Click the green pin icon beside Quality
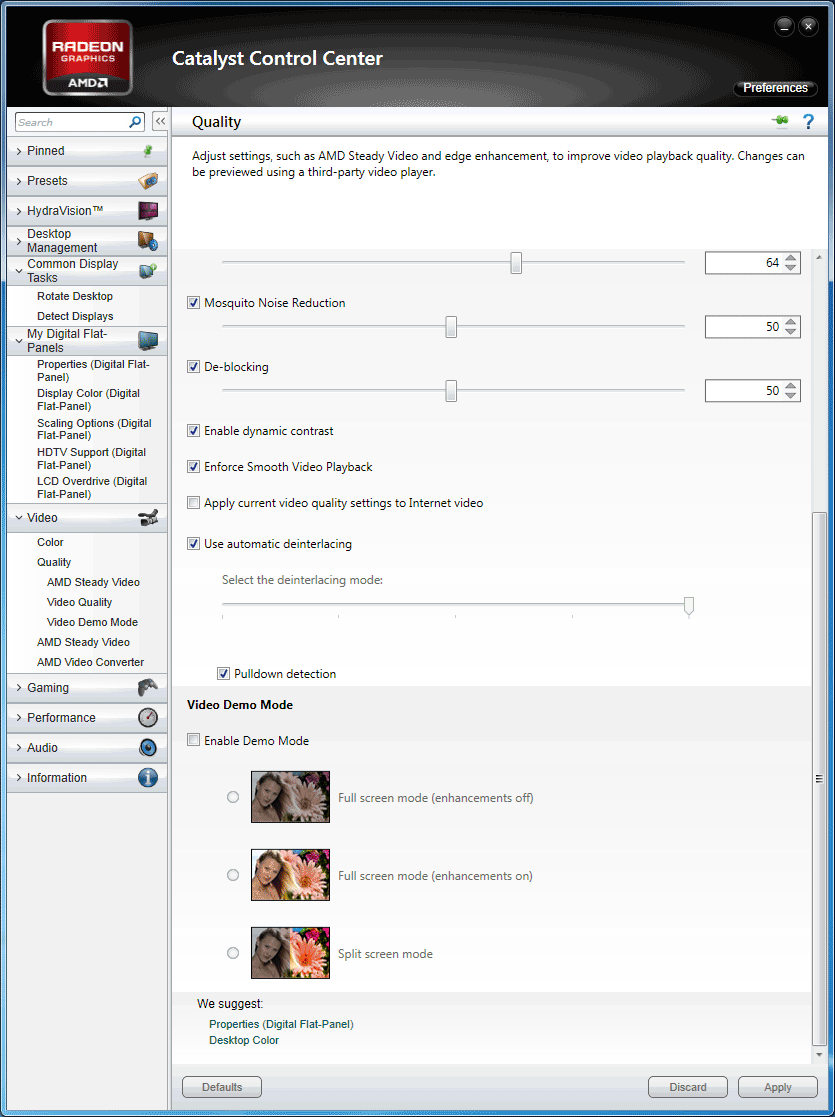Screen dimensions: 835x1117 [780, 121]
